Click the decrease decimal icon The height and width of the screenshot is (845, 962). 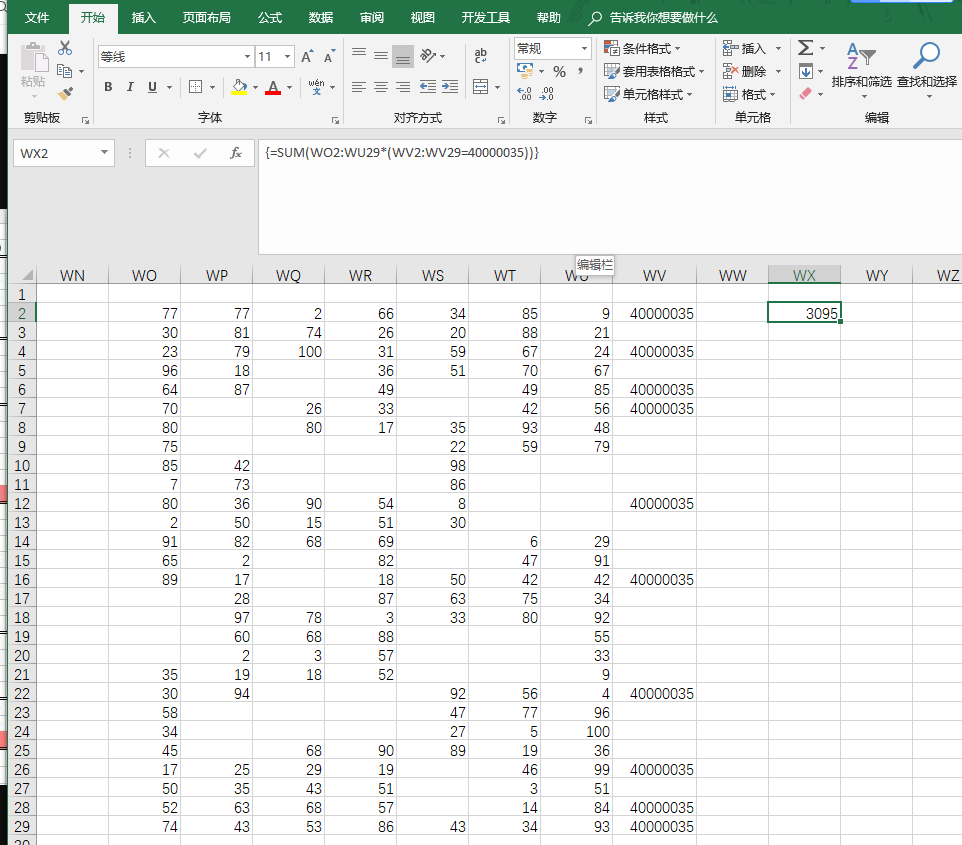click(547, 93)
